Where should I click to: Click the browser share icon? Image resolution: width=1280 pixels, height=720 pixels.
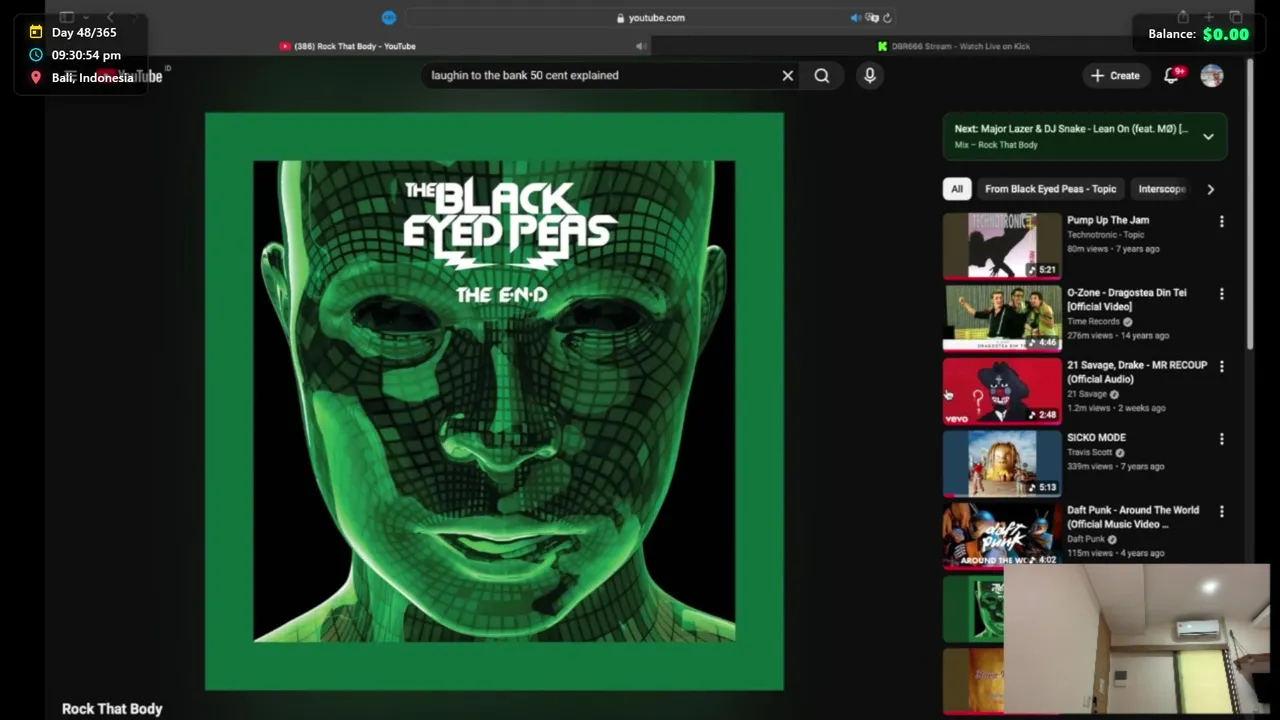point(1183,17)
